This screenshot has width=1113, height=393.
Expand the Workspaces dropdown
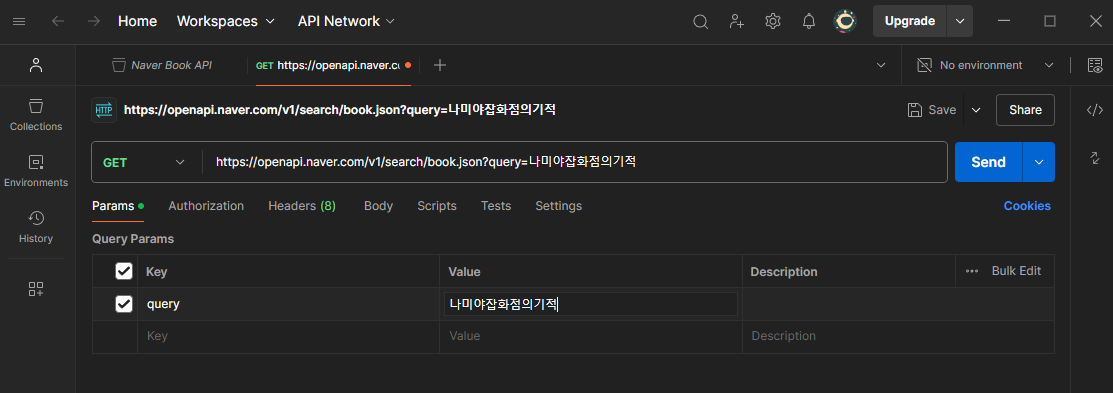pyautogui.click(x=226, y=21)
